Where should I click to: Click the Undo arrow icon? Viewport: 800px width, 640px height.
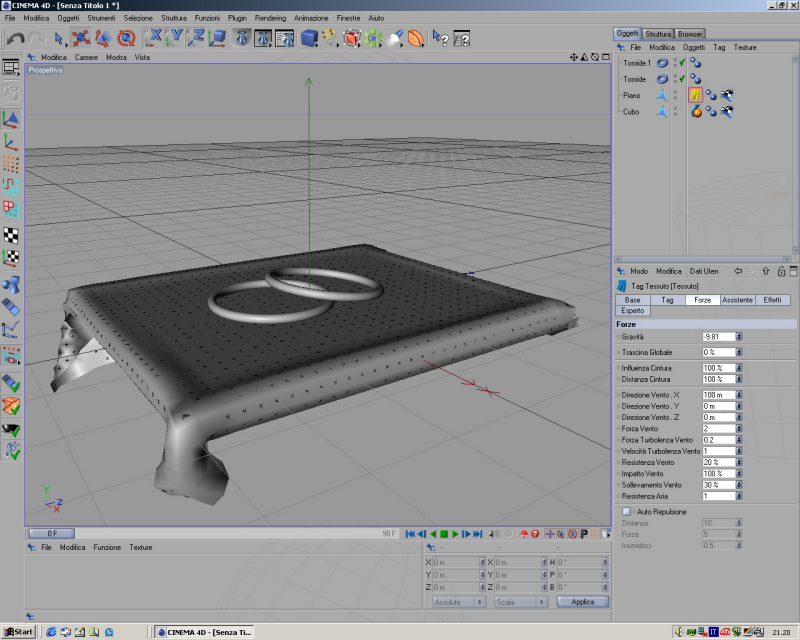coord(15,39)
